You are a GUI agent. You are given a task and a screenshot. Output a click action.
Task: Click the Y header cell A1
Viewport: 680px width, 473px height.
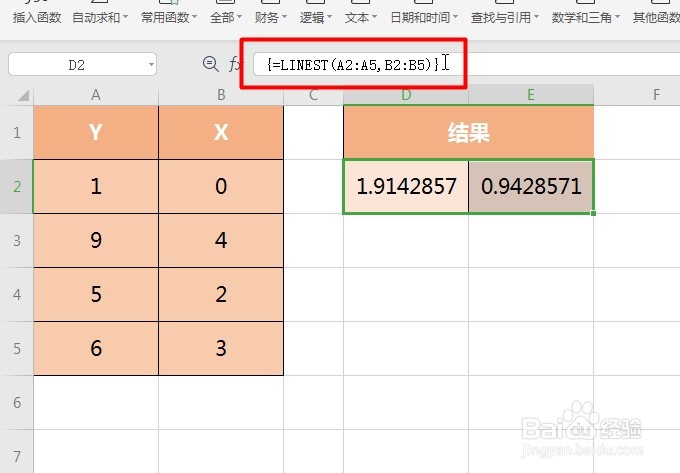(96, 132)
